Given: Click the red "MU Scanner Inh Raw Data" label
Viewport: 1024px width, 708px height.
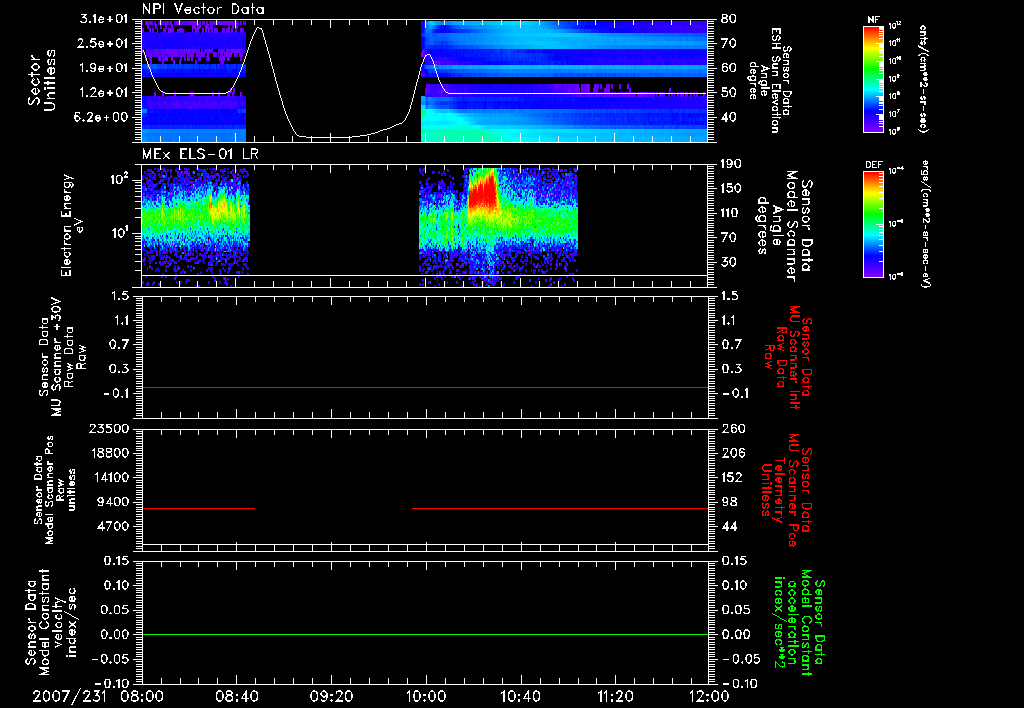Looking at the screenshot, I should click(x=787, y=357).
